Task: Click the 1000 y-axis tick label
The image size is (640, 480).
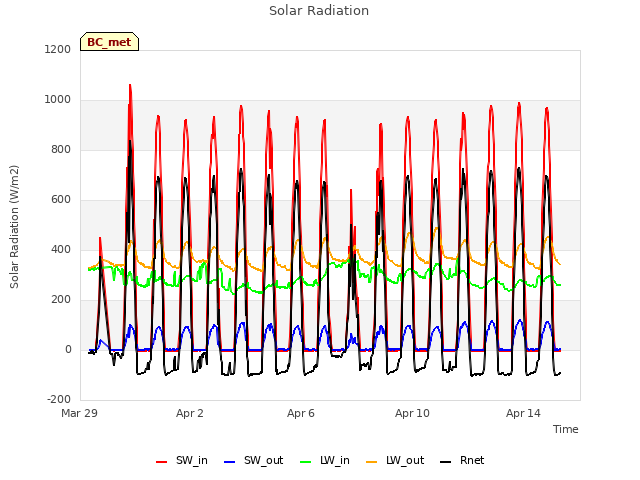Action: click(x=58, y=100)
